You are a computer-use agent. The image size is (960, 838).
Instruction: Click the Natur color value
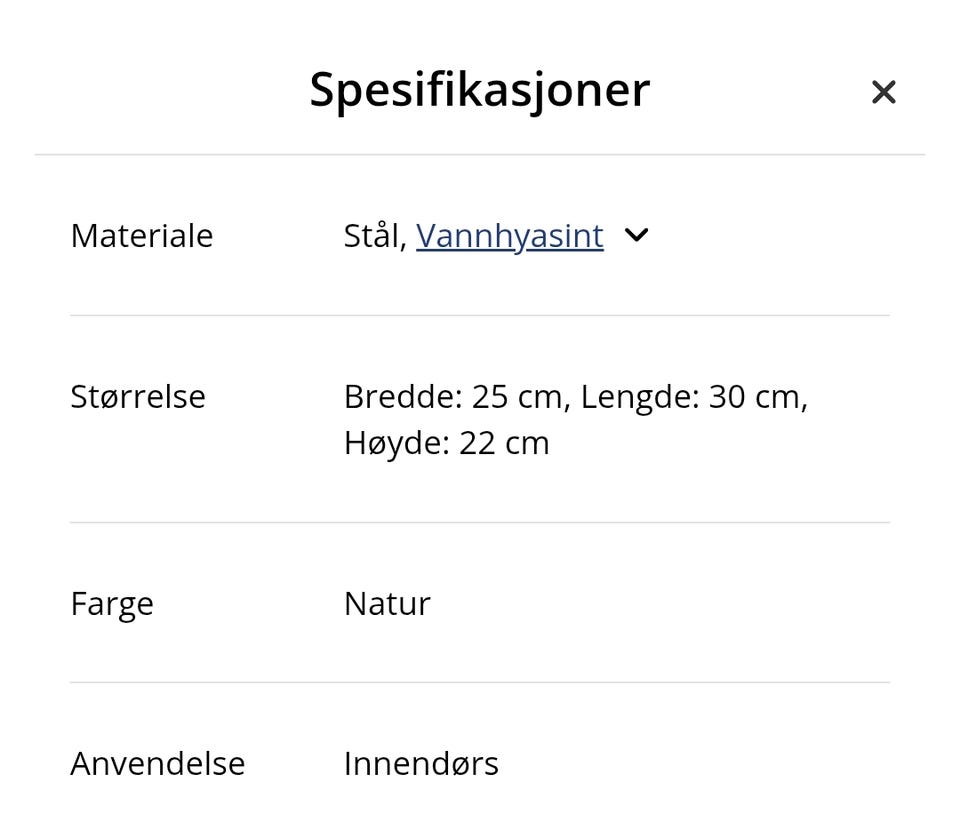tap(387, 603)
